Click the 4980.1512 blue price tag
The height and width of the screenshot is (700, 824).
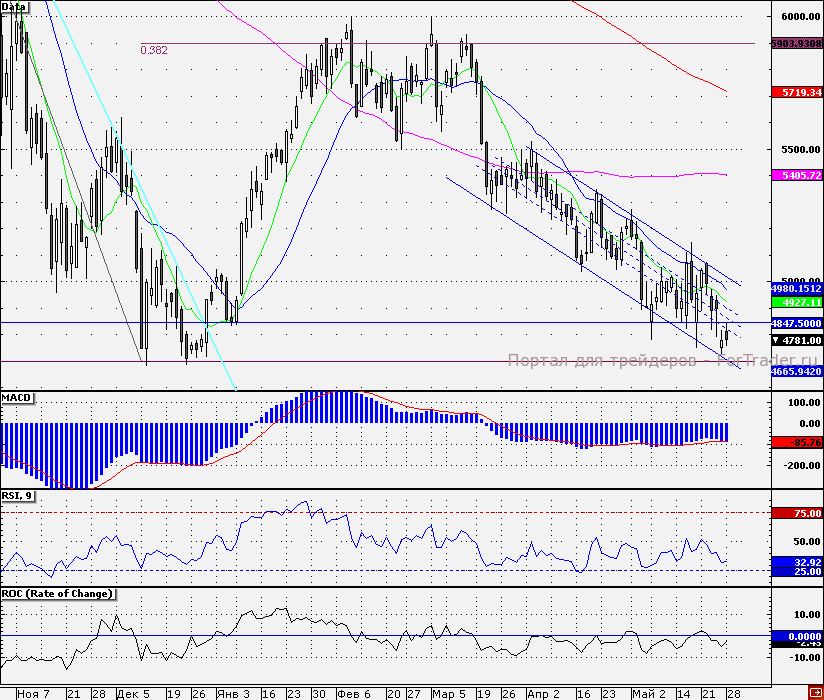[x=796, y=288]
